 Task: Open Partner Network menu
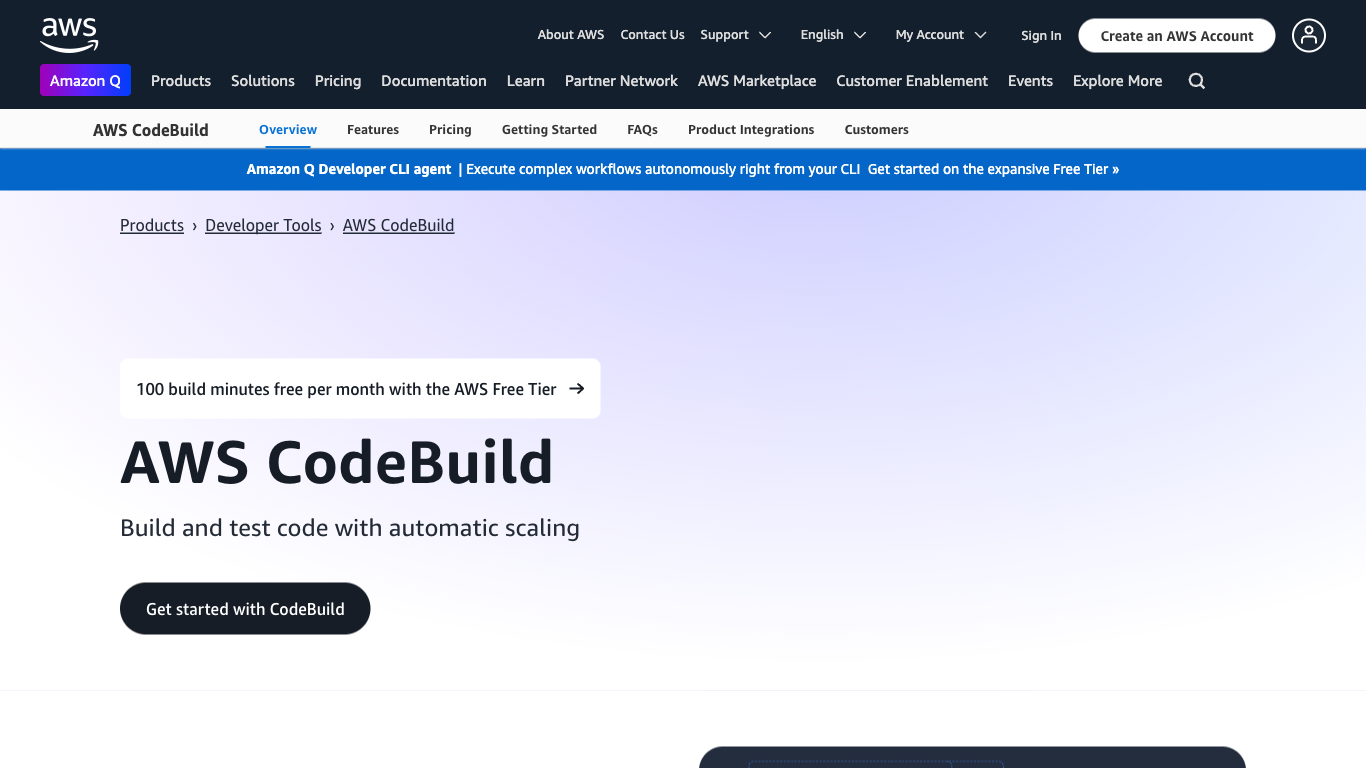point(621,81)
